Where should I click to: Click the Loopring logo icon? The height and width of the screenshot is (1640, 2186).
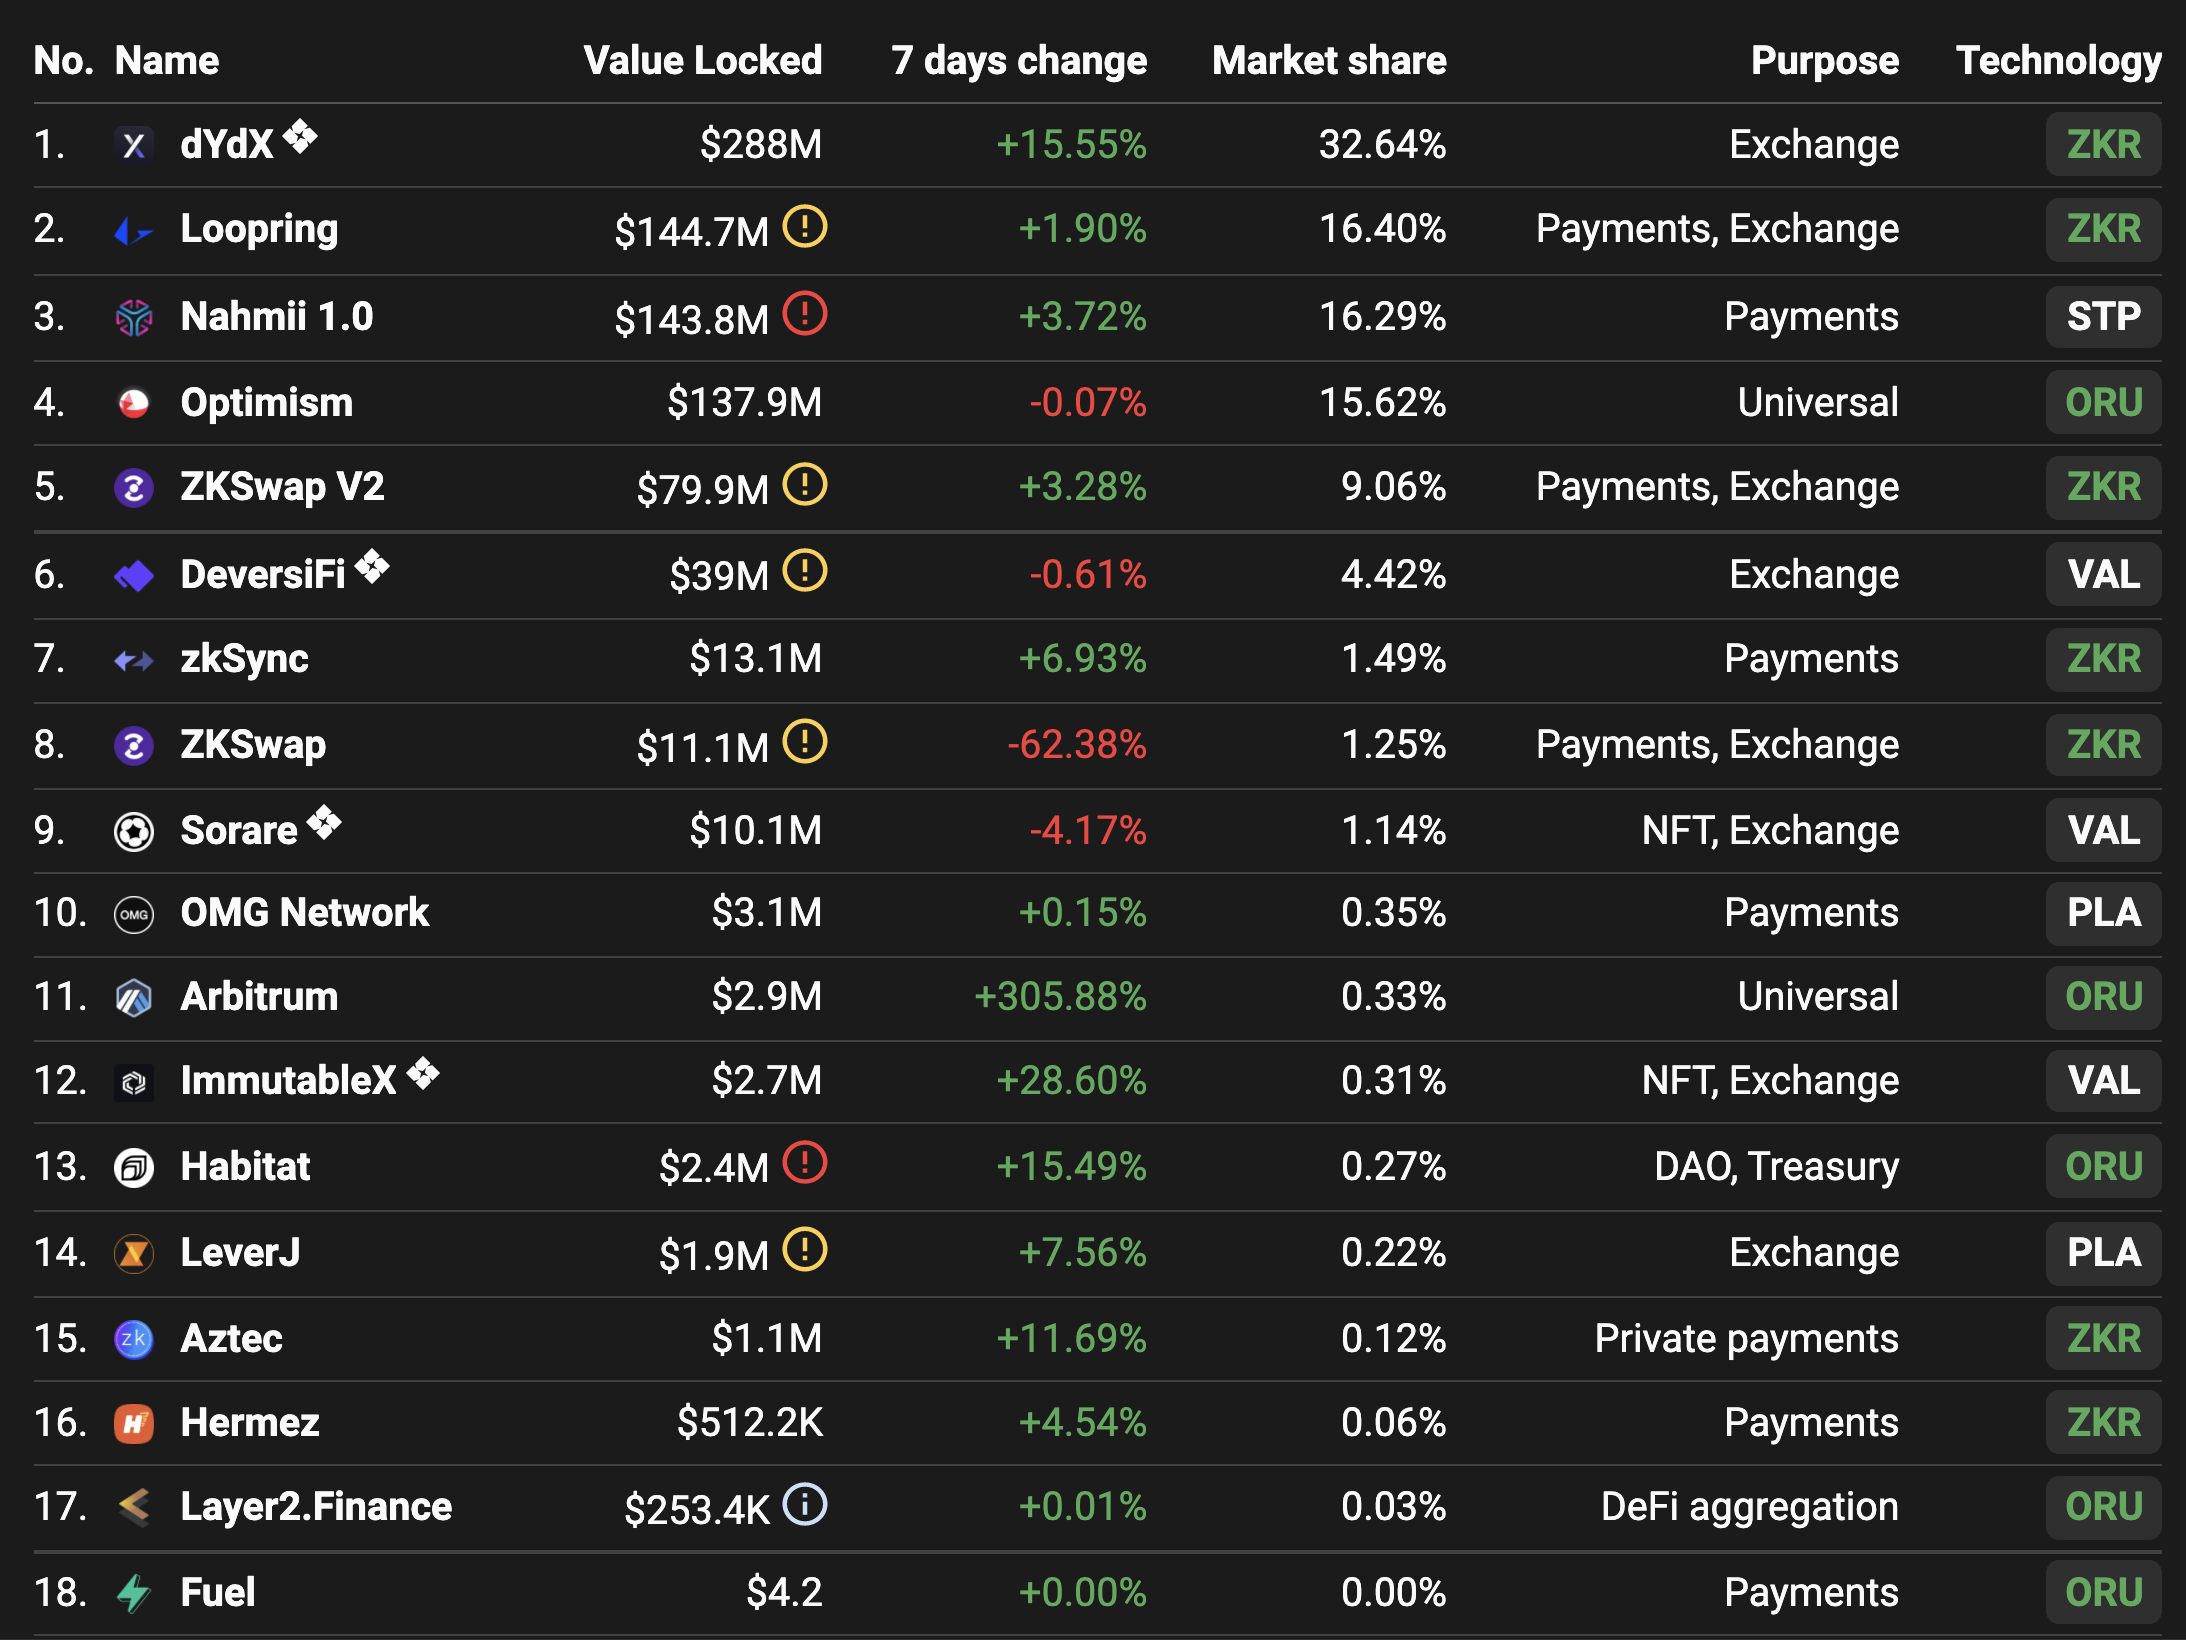(x=134, y=231)
